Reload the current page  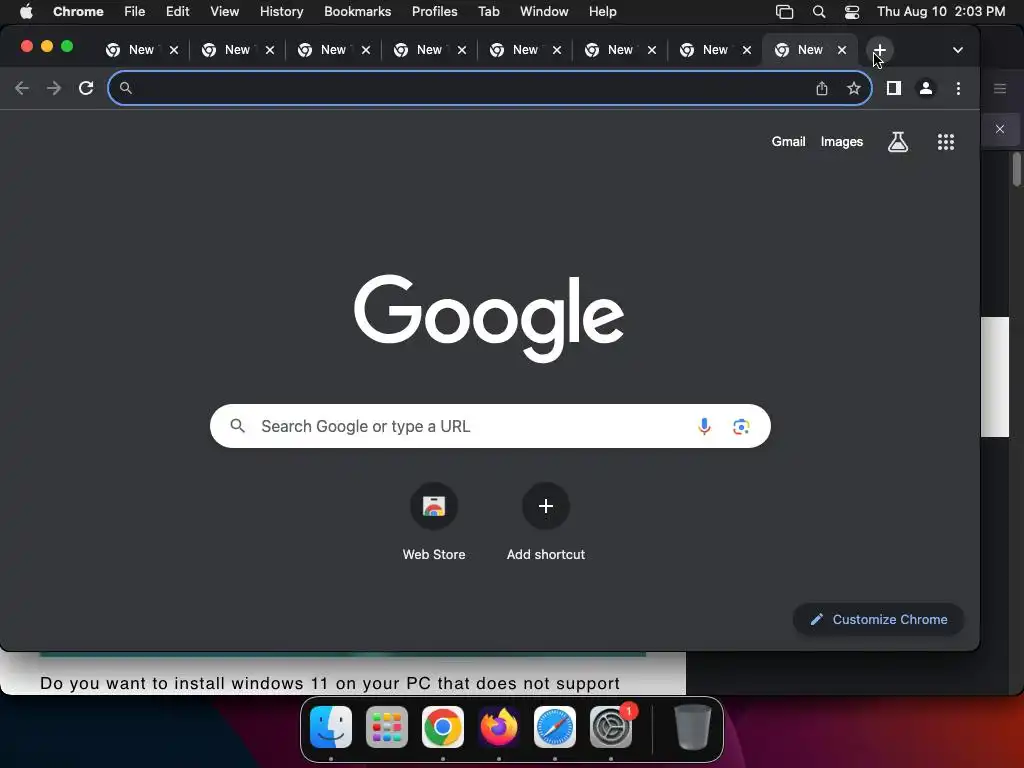click(86, 88)
